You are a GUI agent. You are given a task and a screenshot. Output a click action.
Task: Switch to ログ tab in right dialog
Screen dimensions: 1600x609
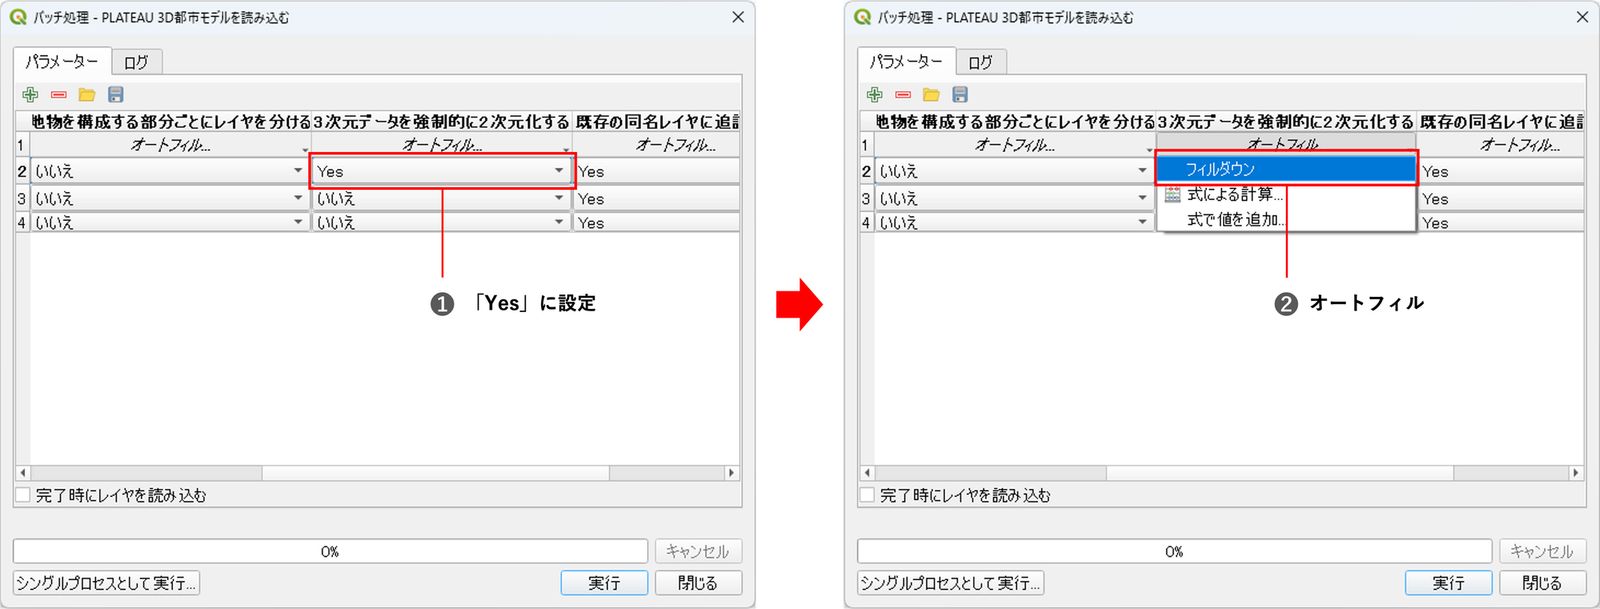[980, 62]
